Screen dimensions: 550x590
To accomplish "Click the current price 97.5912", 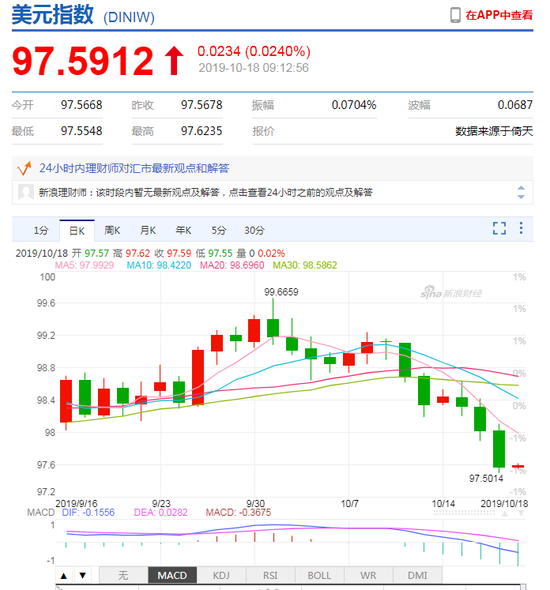I will click(x=83, y=61).
